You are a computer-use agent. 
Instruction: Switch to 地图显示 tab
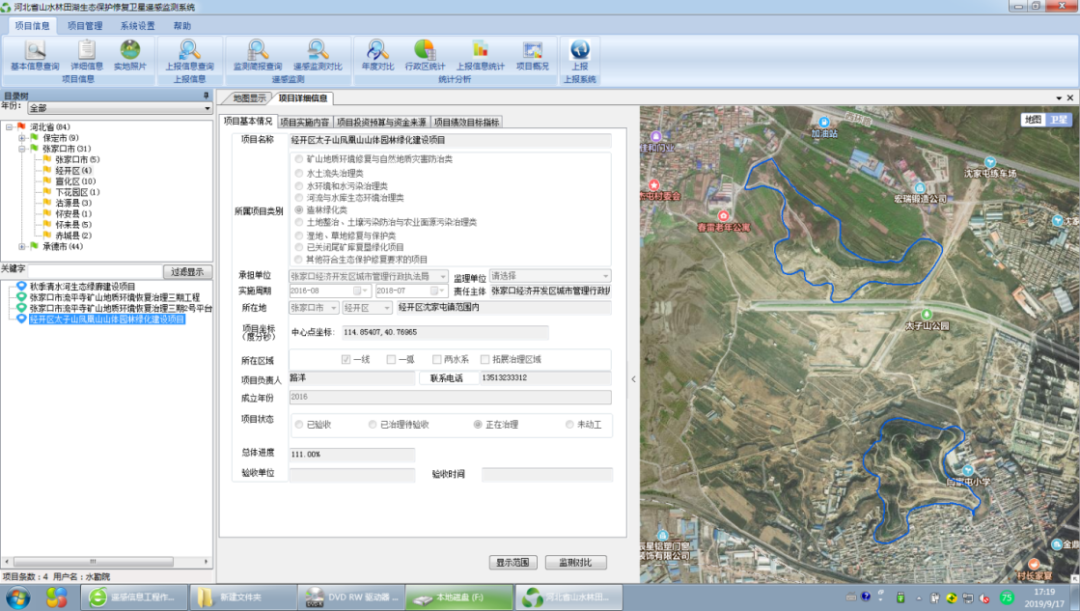point(249,98)
